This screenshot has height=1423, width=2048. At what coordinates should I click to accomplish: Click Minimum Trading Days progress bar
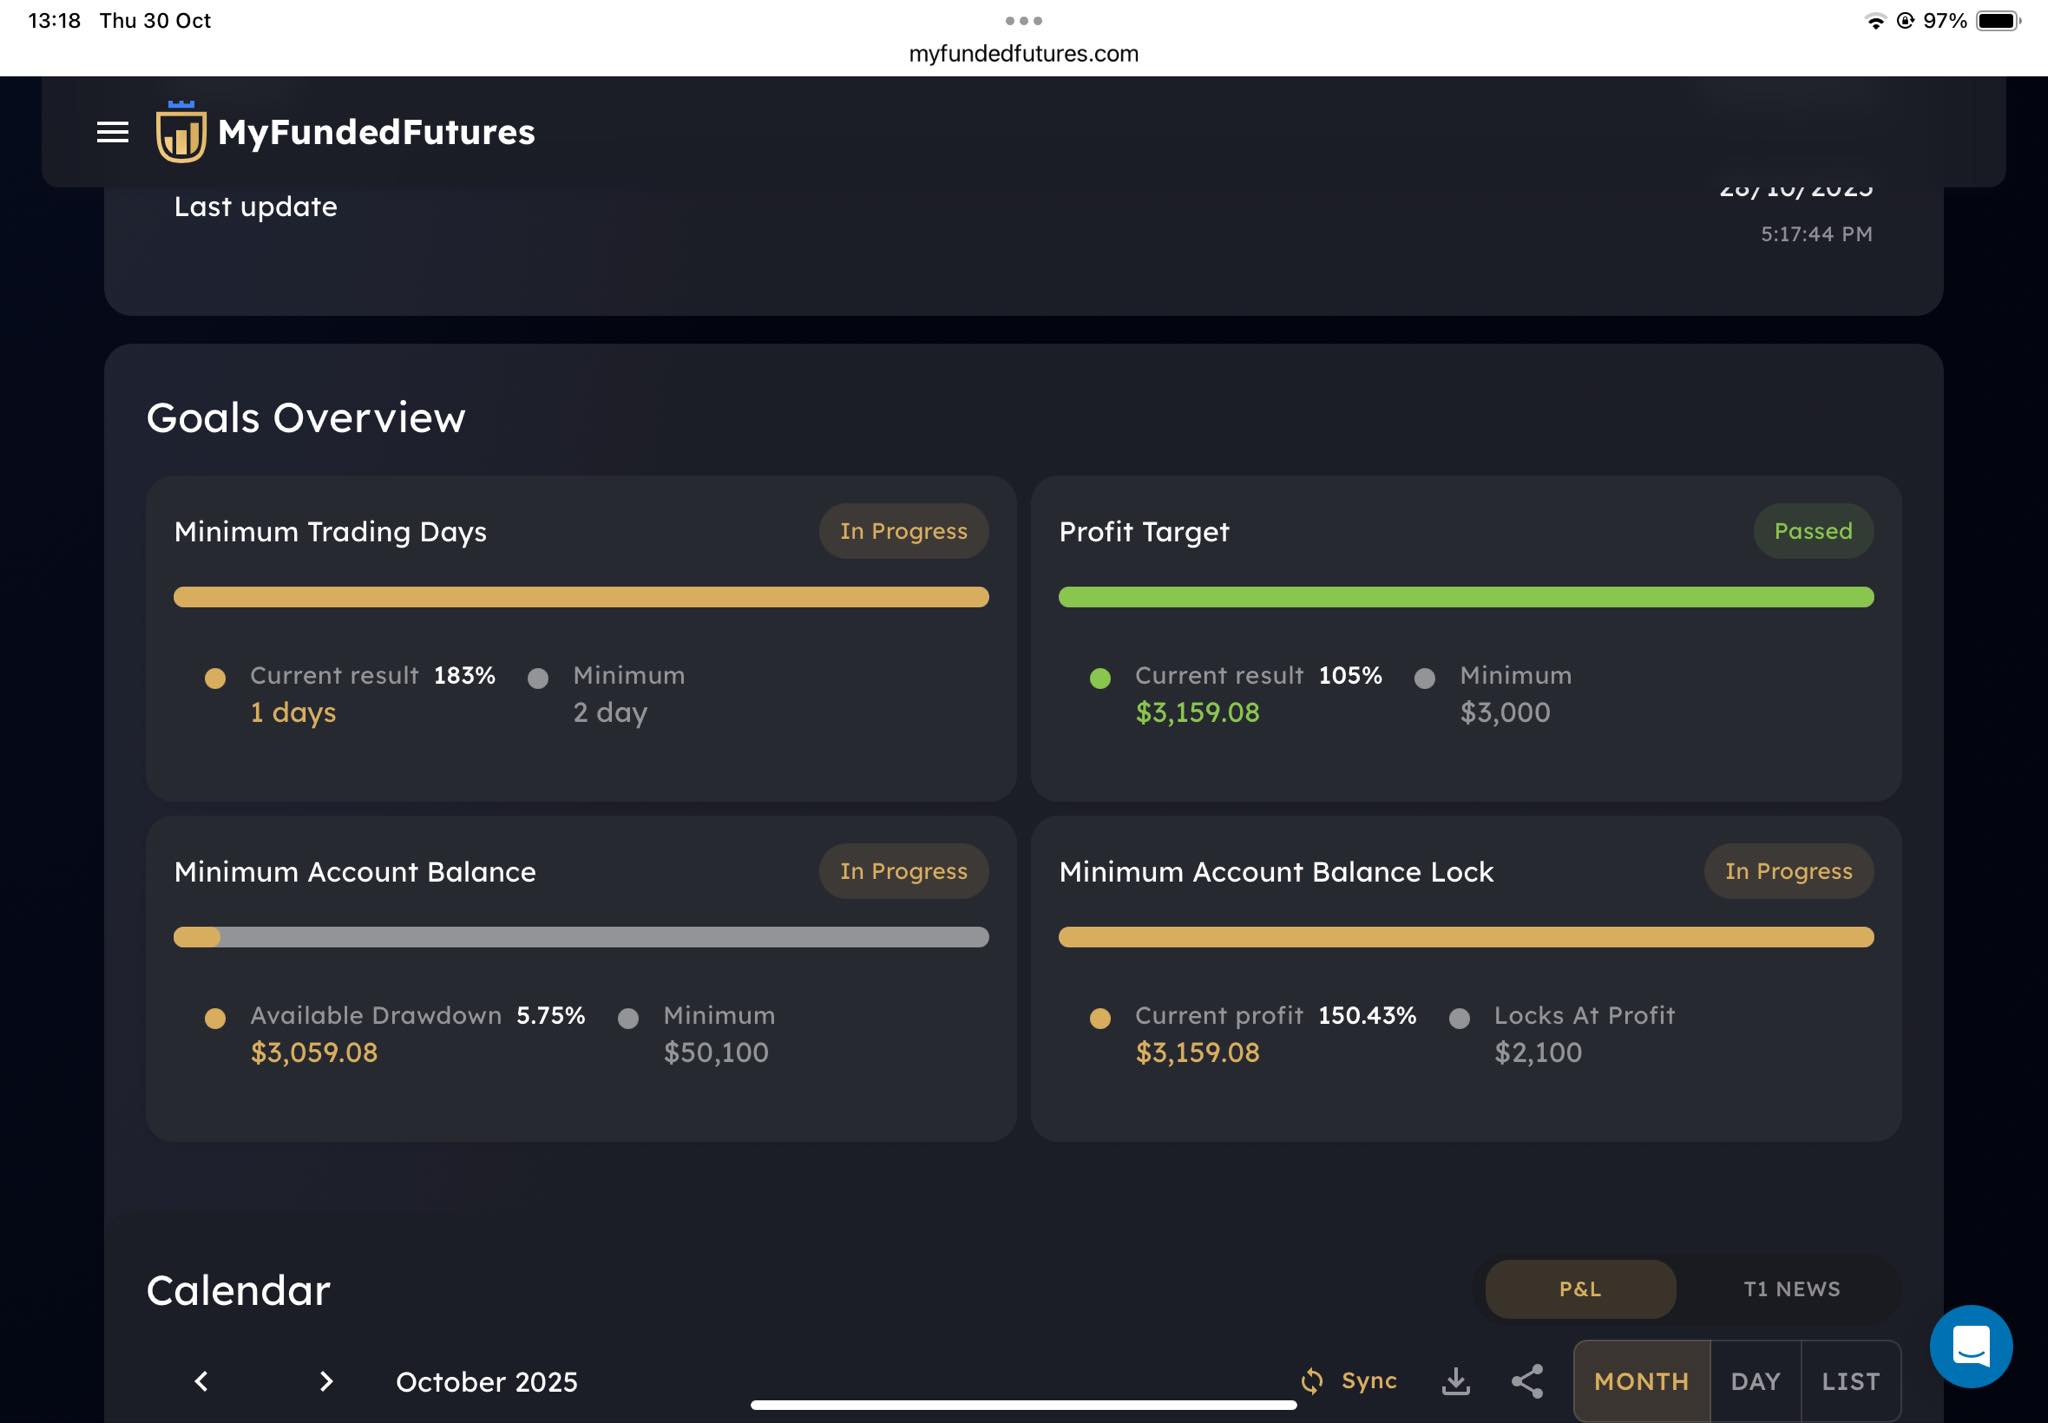click(581, 597)
